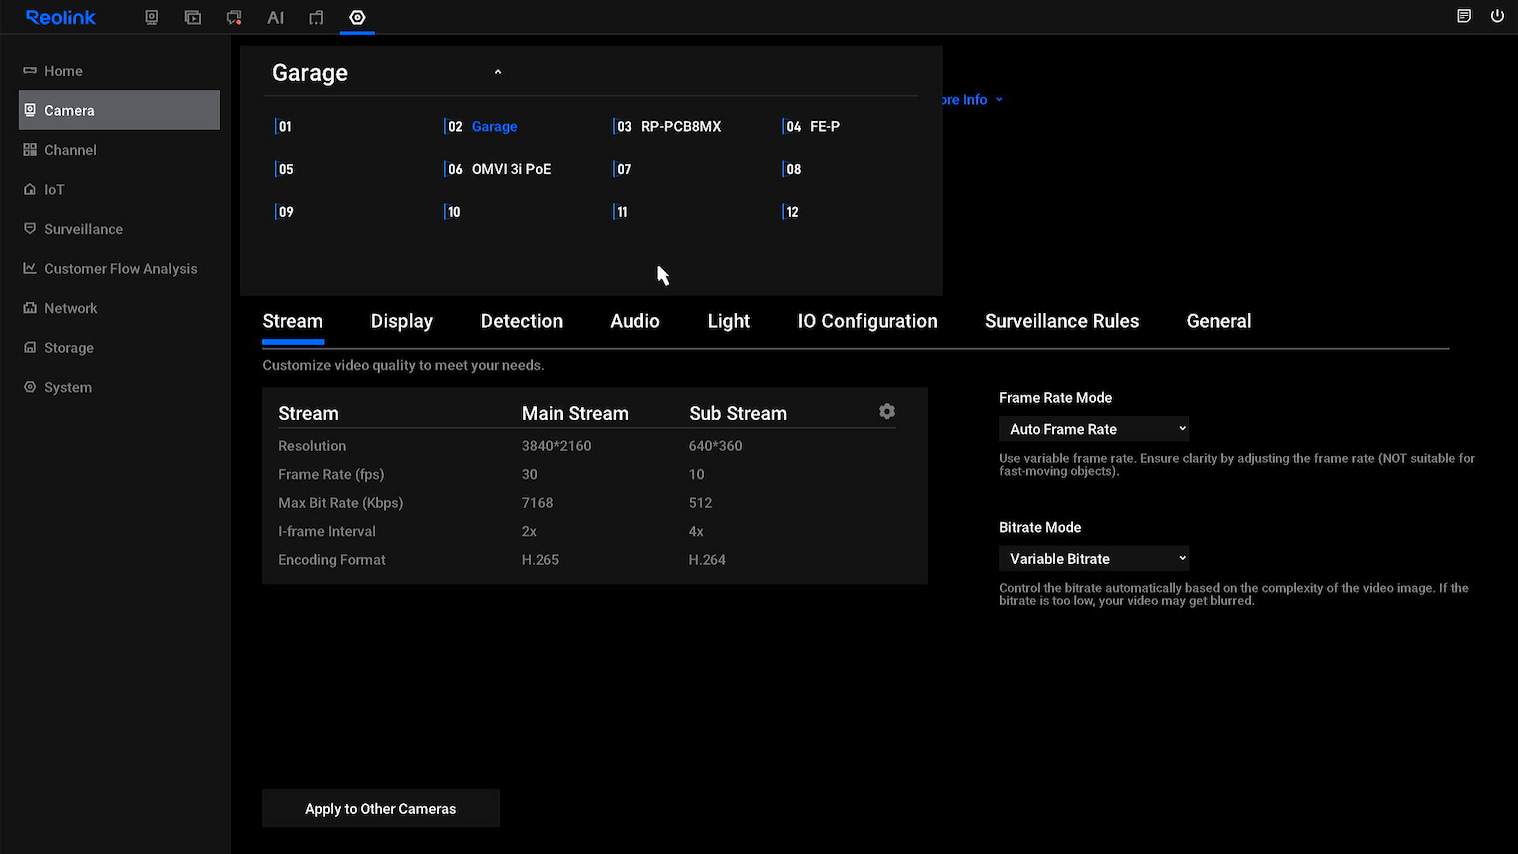Collapse the Garage camera selector
This screenshot has height=854, width=1518.
pos(498,72)
